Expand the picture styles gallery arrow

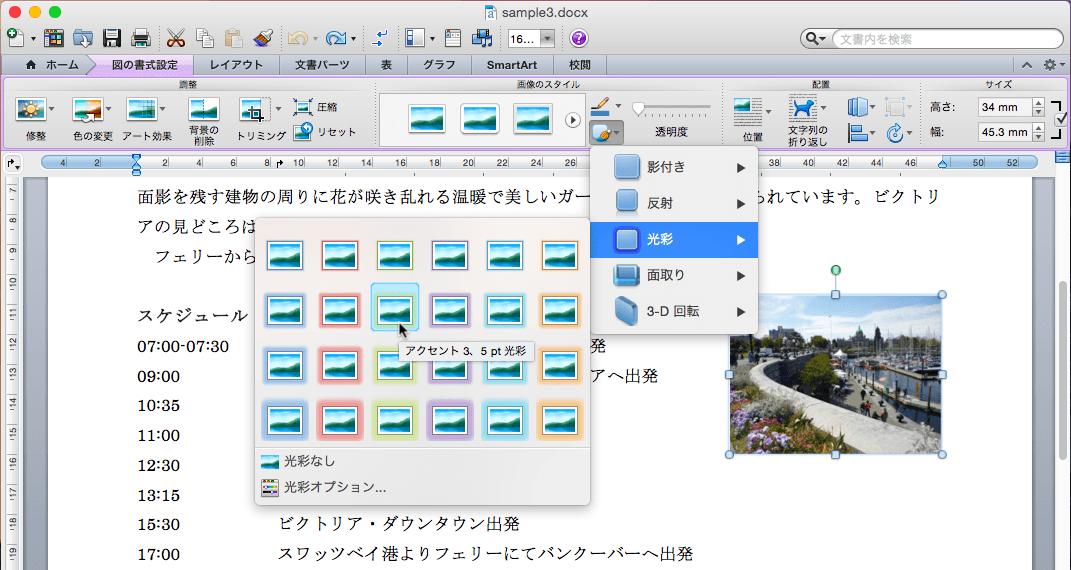pyautogui.click(x=573, y=120)
